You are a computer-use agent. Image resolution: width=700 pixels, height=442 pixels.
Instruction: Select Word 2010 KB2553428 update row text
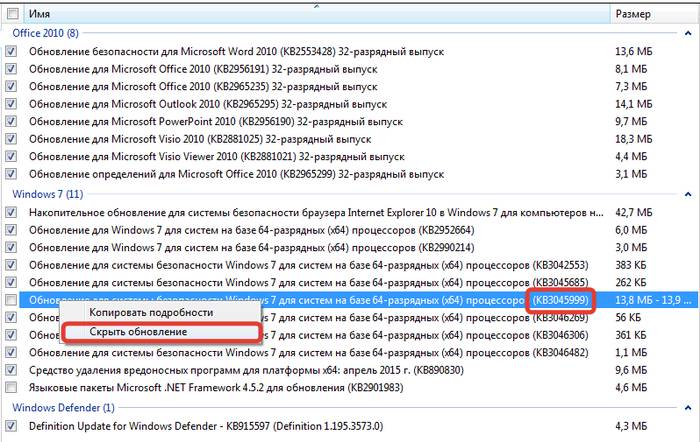[237, 51]
